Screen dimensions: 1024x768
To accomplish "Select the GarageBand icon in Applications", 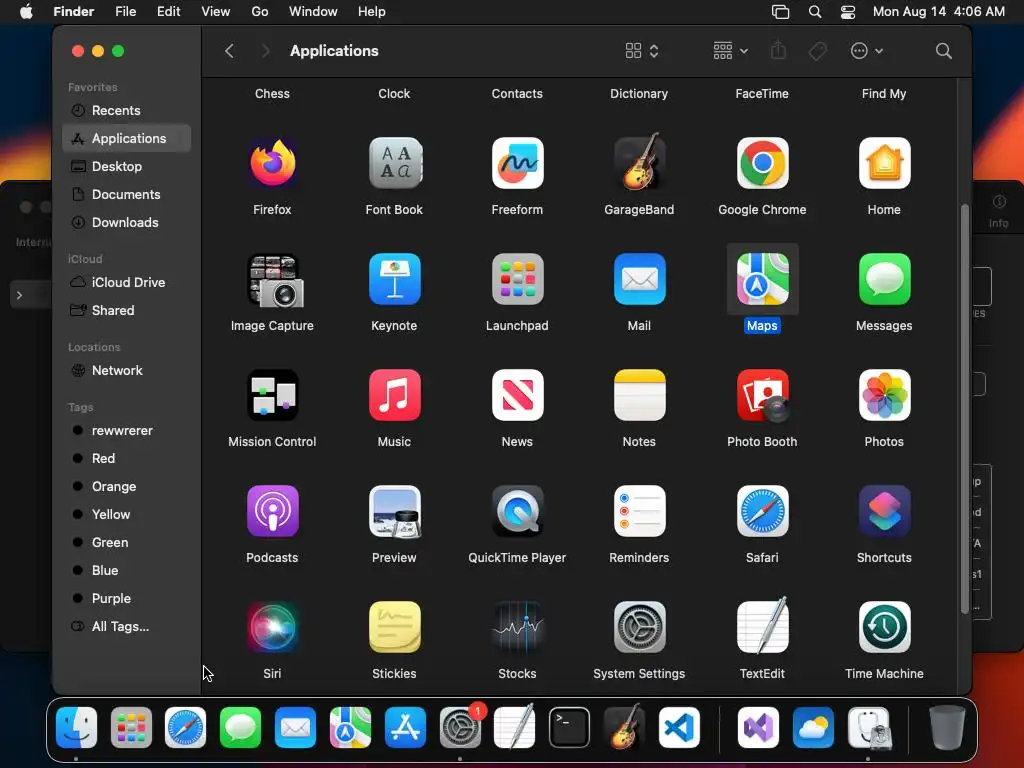I will click(x=639, y=162).
